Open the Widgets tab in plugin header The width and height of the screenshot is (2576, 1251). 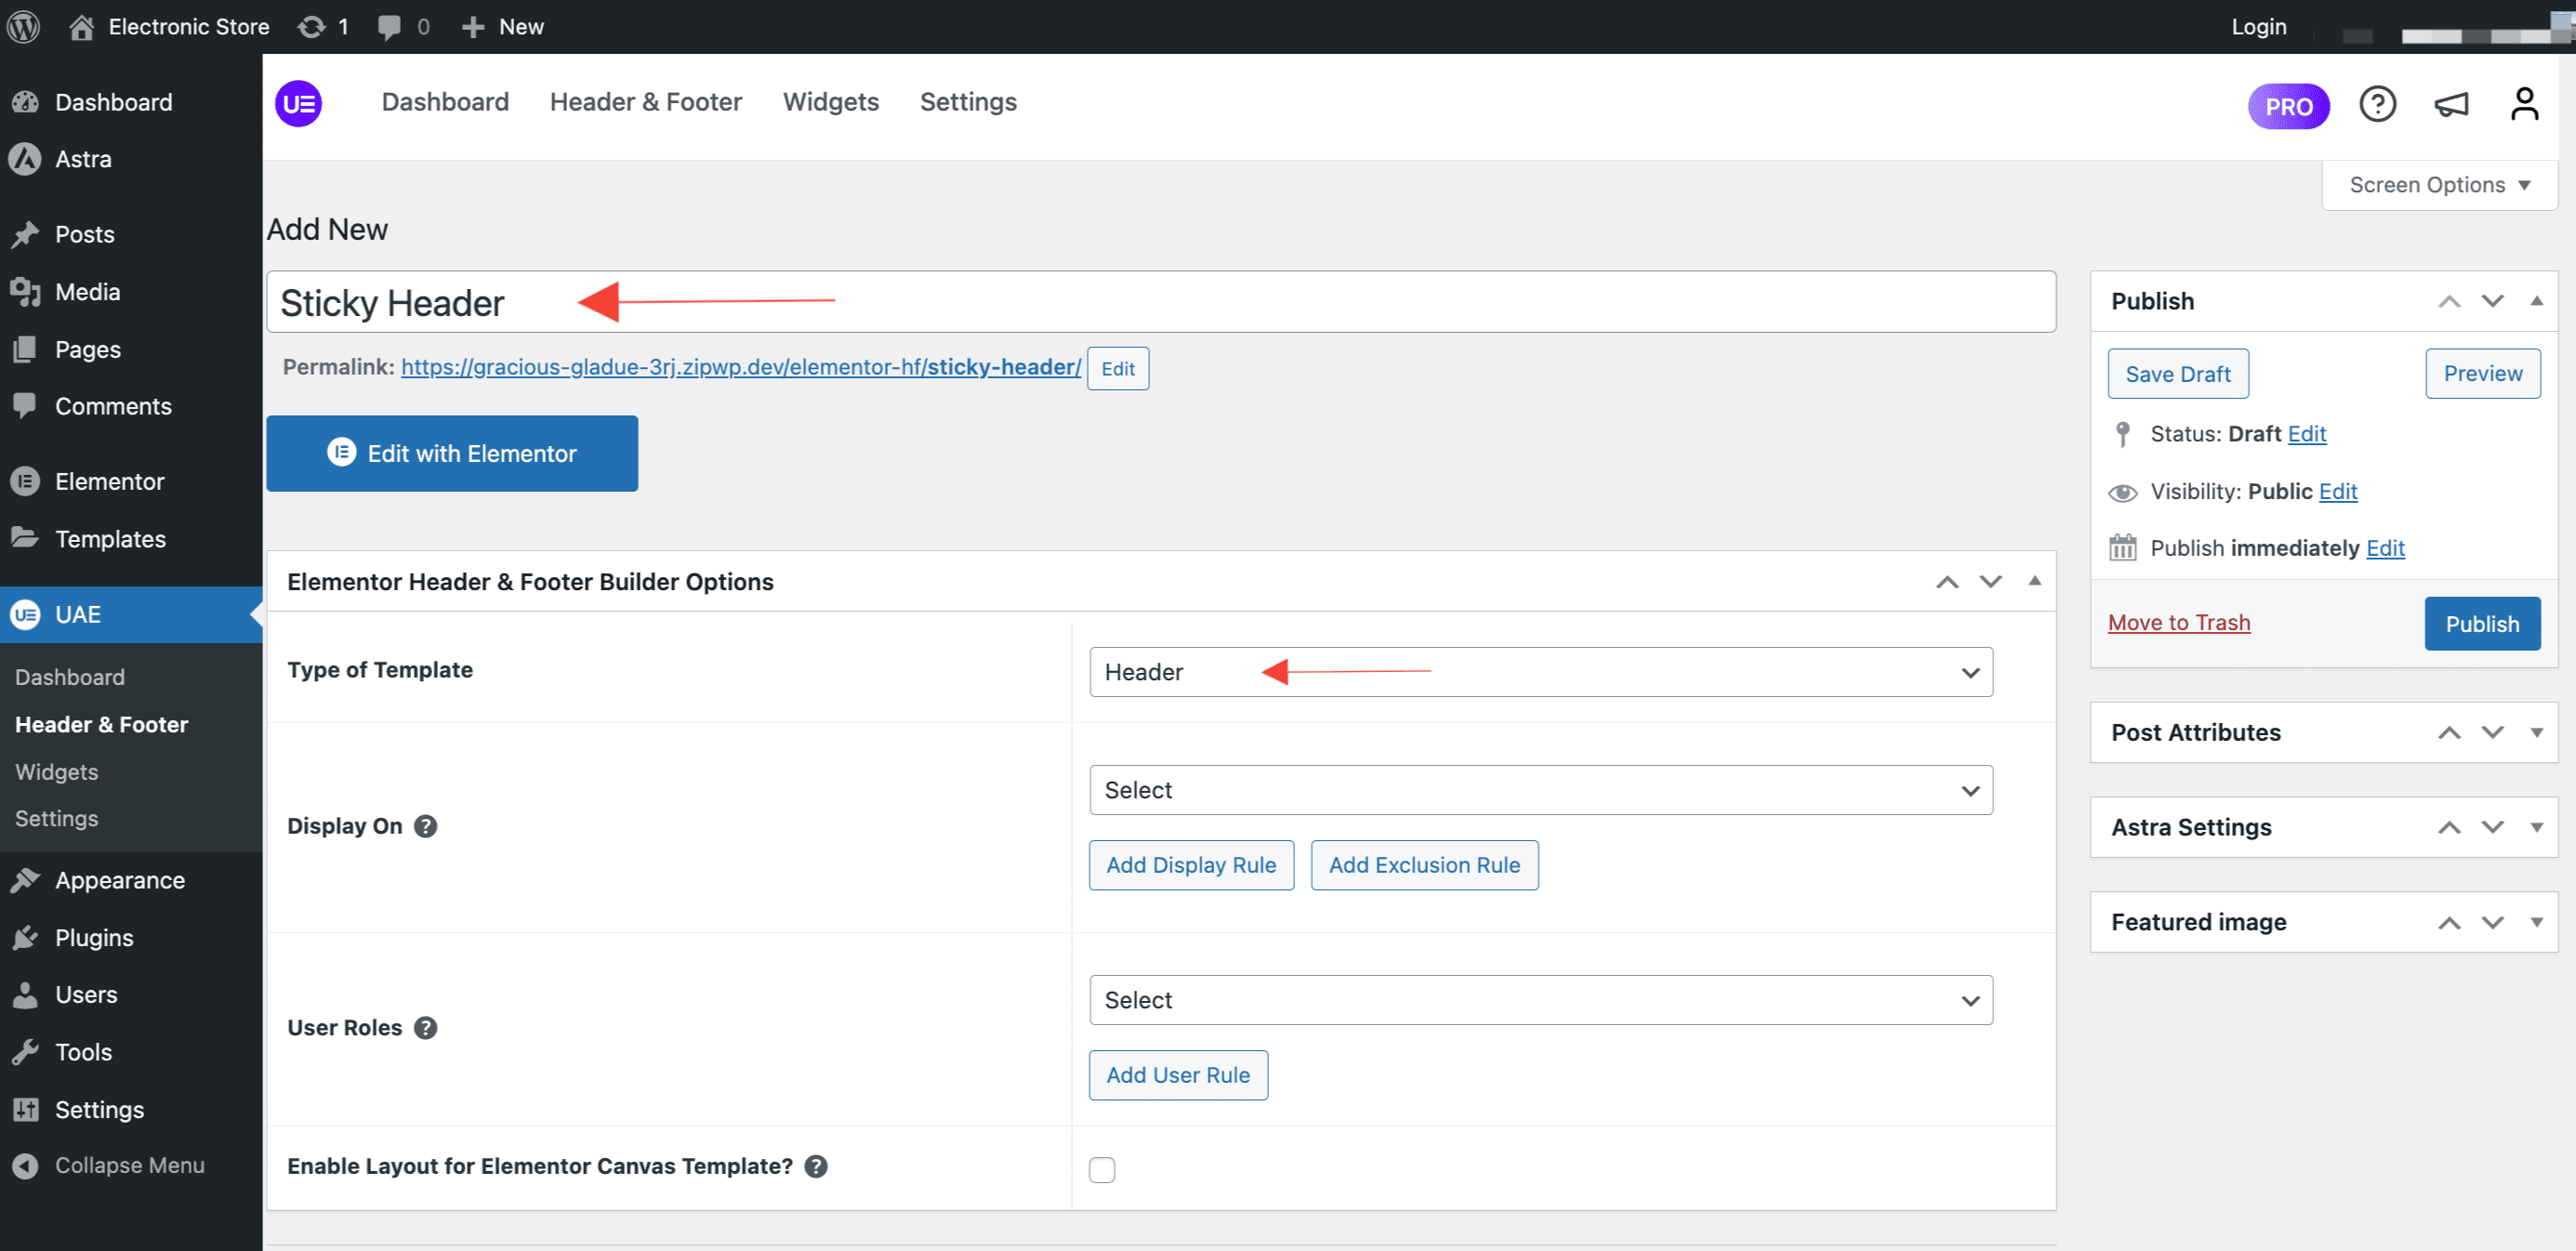click(x=830, y=102)
